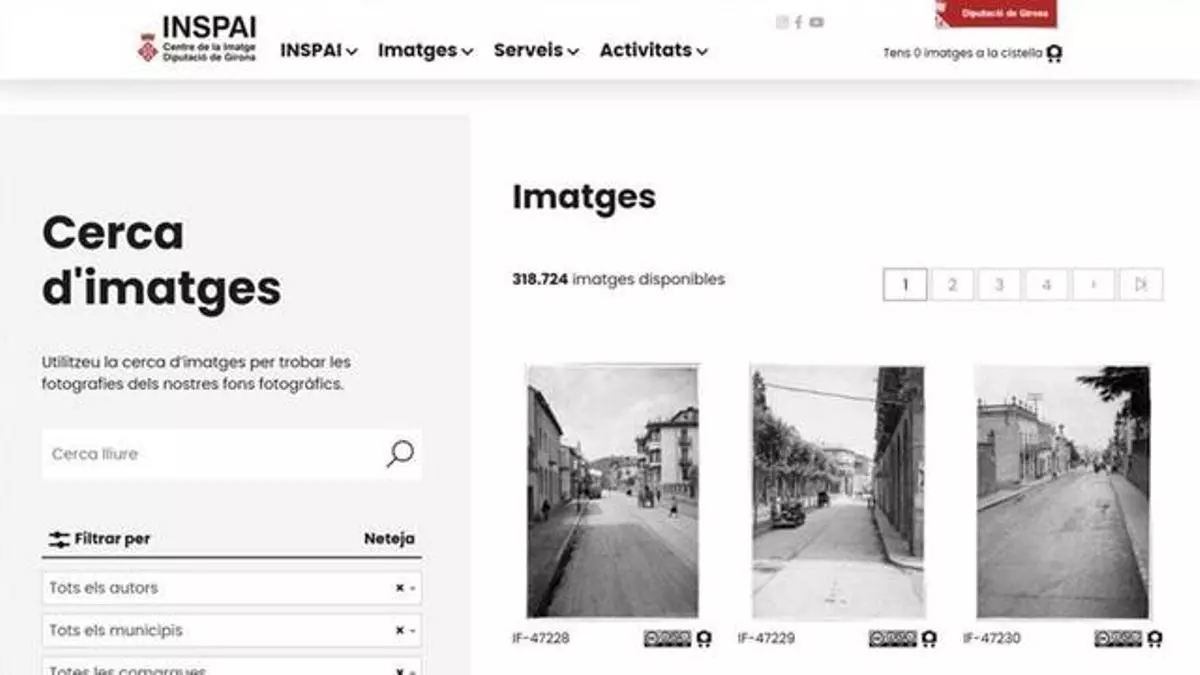The height and width of the screenshot is (675, 1200).
Task: Open the Imatges navigation menu
Action: [x=425, y=50]
